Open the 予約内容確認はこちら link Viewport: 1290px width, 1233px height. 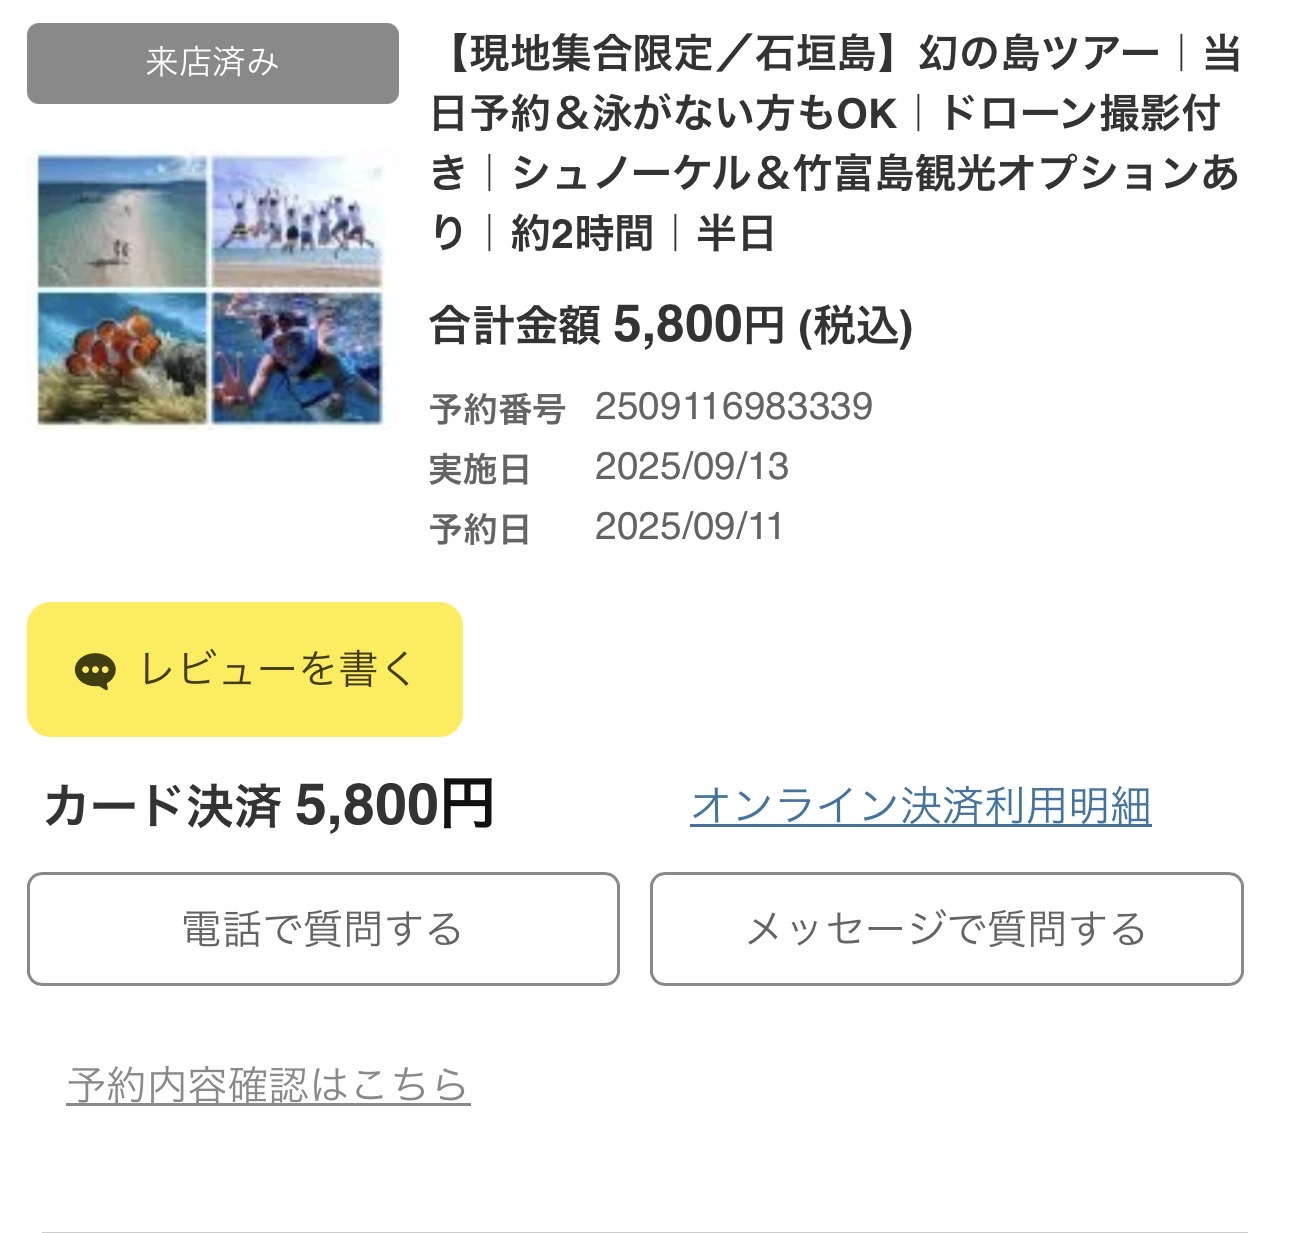click(268, 1085)
